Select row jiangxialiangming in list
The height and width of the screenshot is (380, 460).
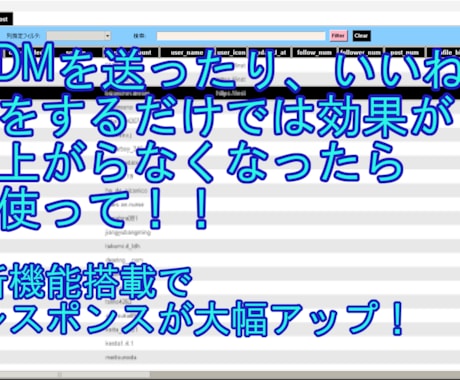click(x=230, y=232)
